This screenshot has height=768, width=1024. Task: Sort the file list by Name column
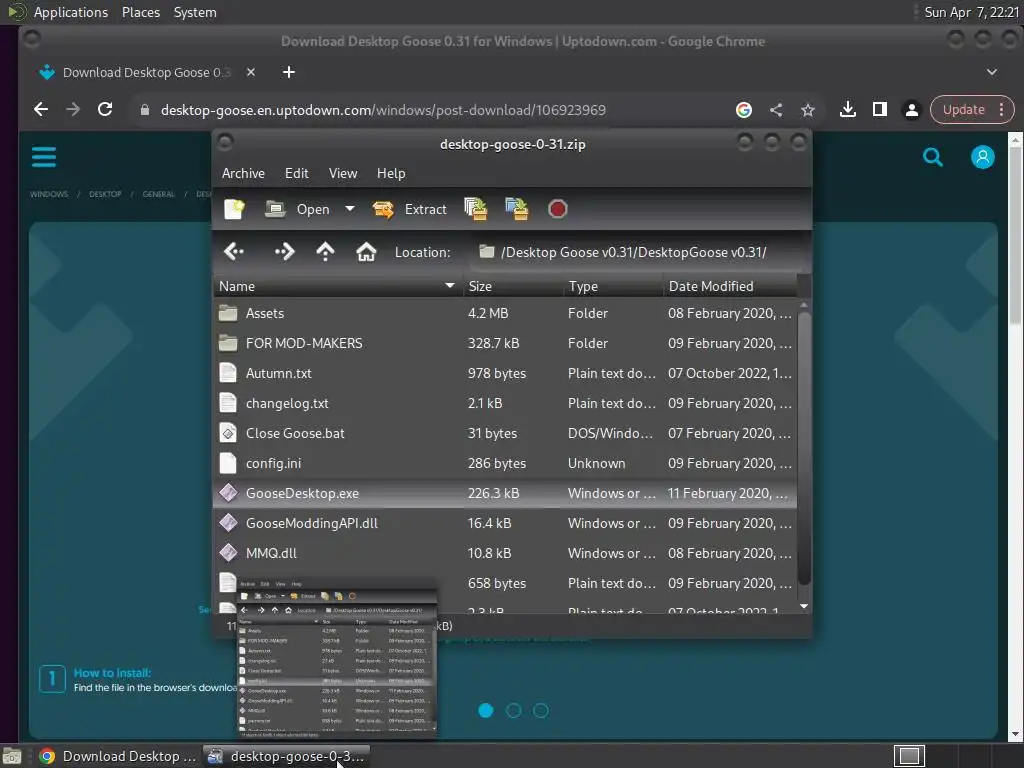[x=338, y=286]
